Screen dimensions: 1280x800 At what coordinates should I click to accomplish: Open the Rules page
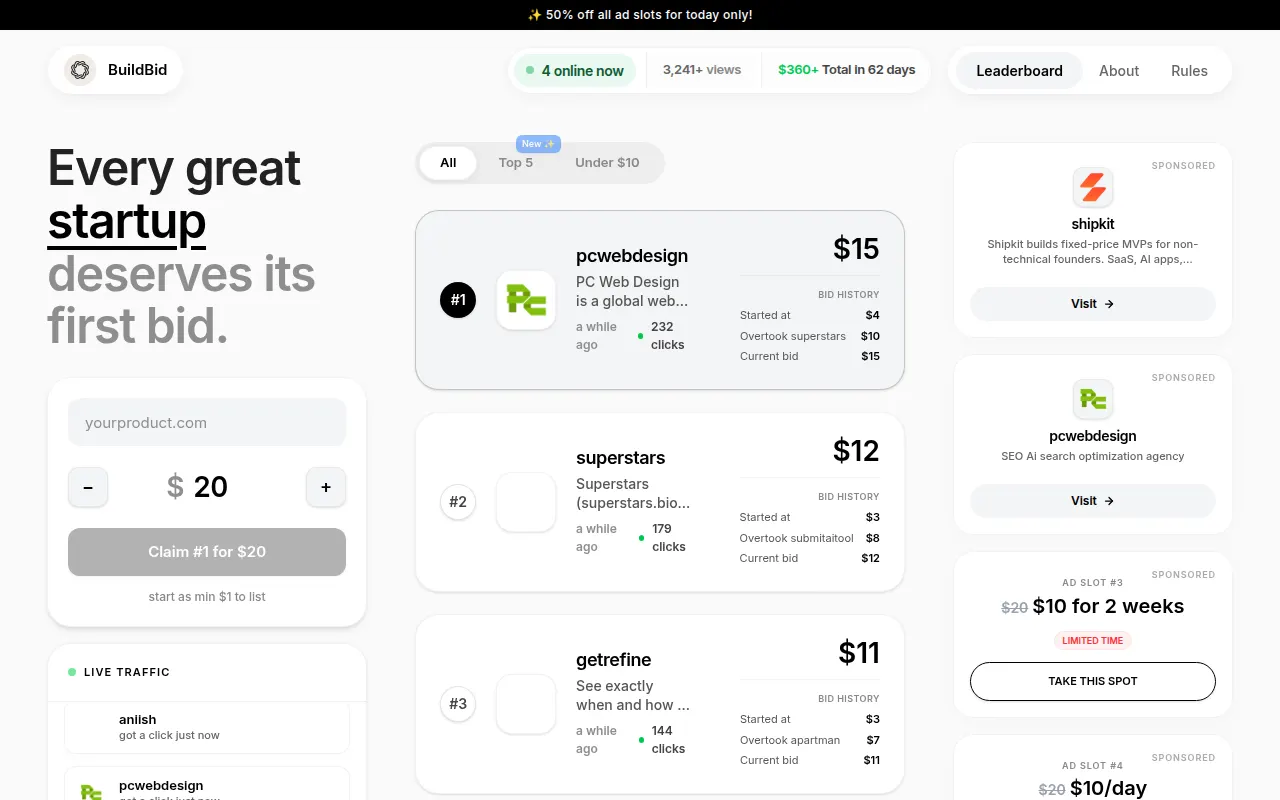[x=1189, y=71]
